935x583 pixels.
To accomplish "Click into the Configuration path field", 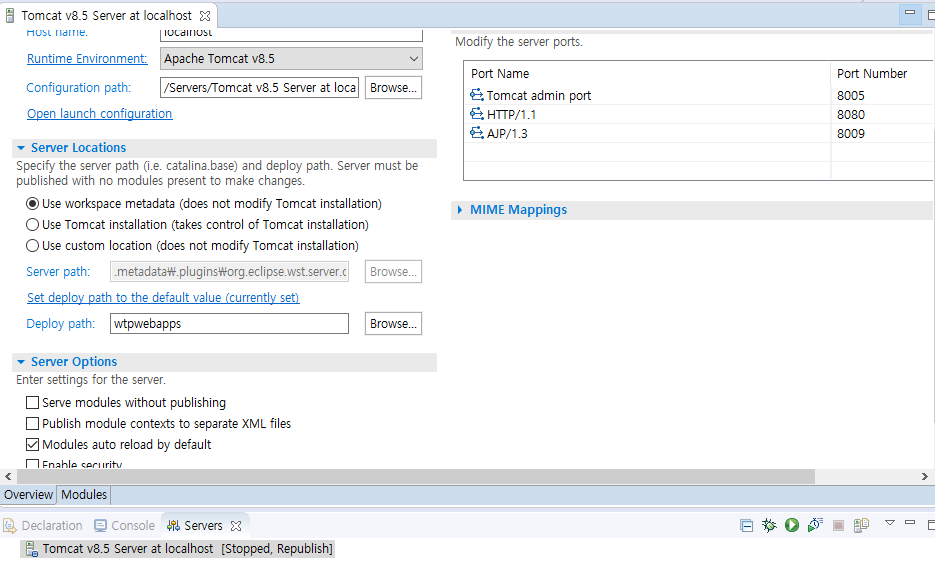I will [x=259, y=88].
